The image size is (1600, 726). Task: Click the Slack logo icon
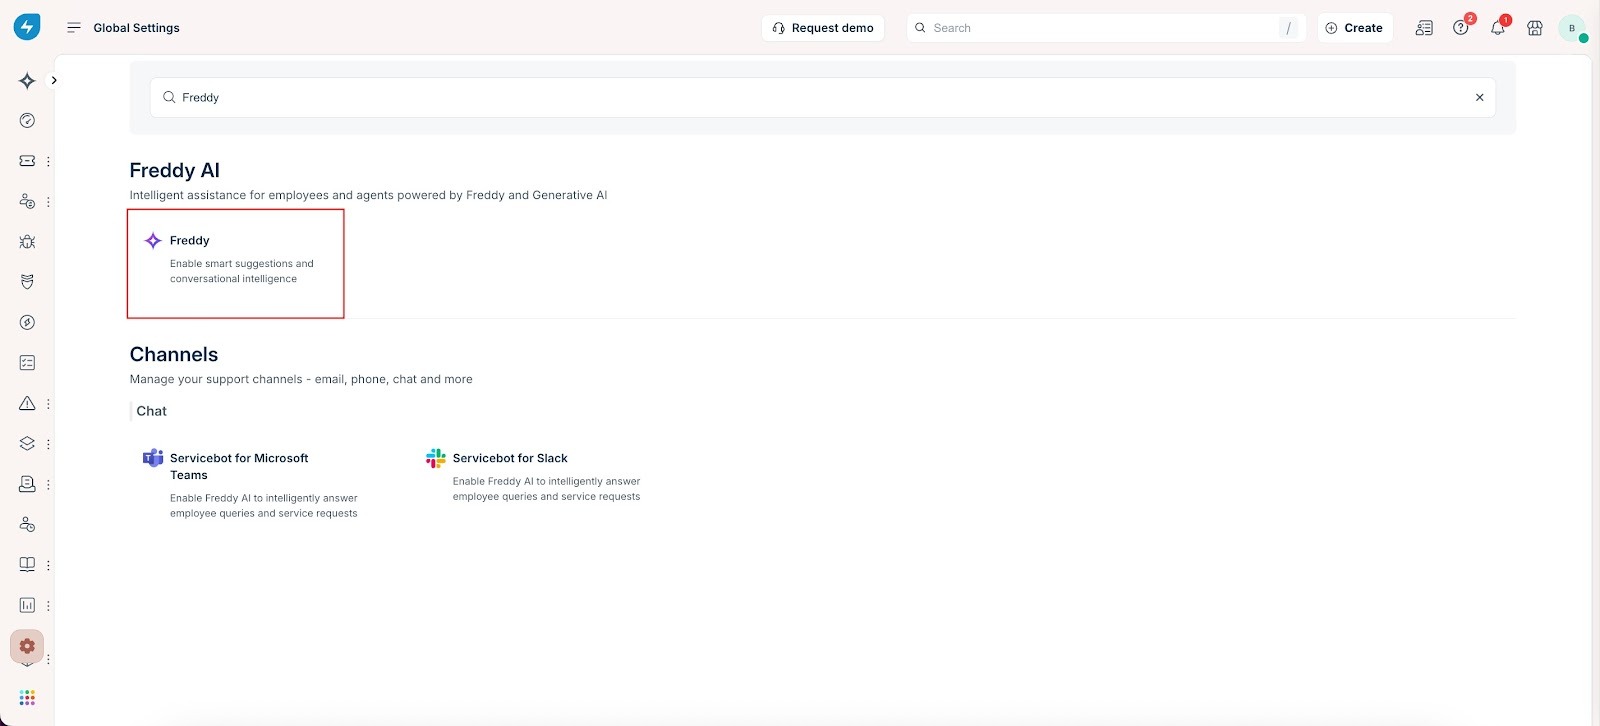coord(436,458)
